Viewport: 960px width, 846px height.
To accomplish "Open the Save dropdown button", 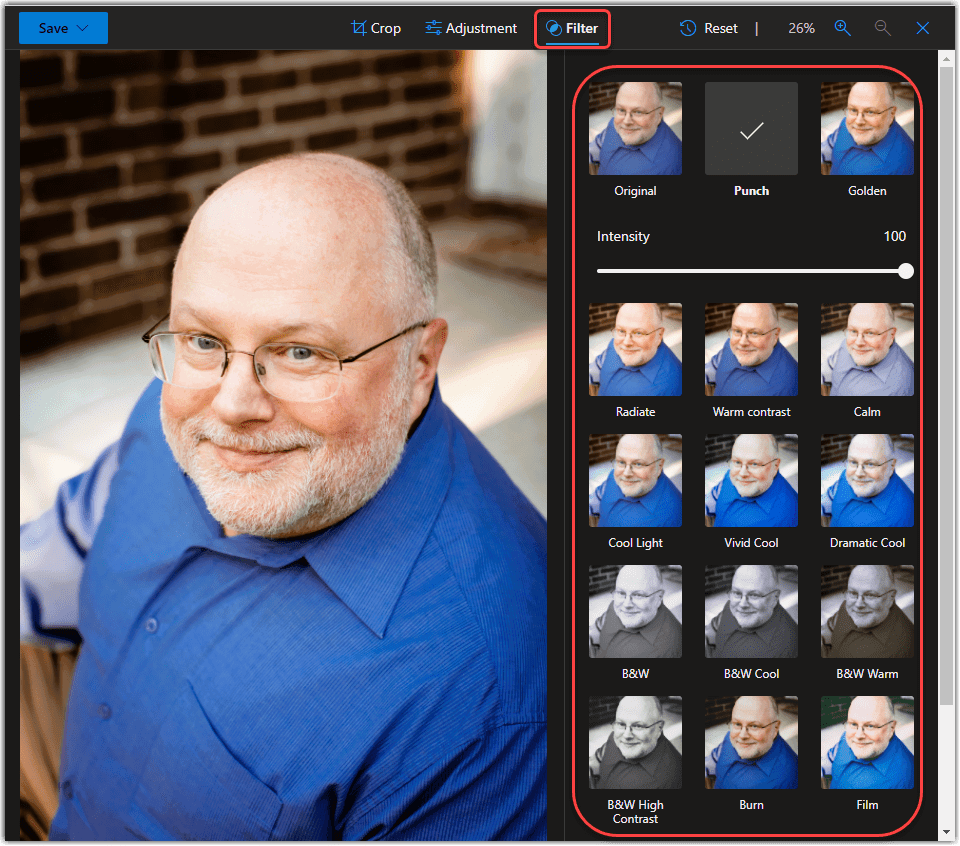I will click(x=63, y=28).
